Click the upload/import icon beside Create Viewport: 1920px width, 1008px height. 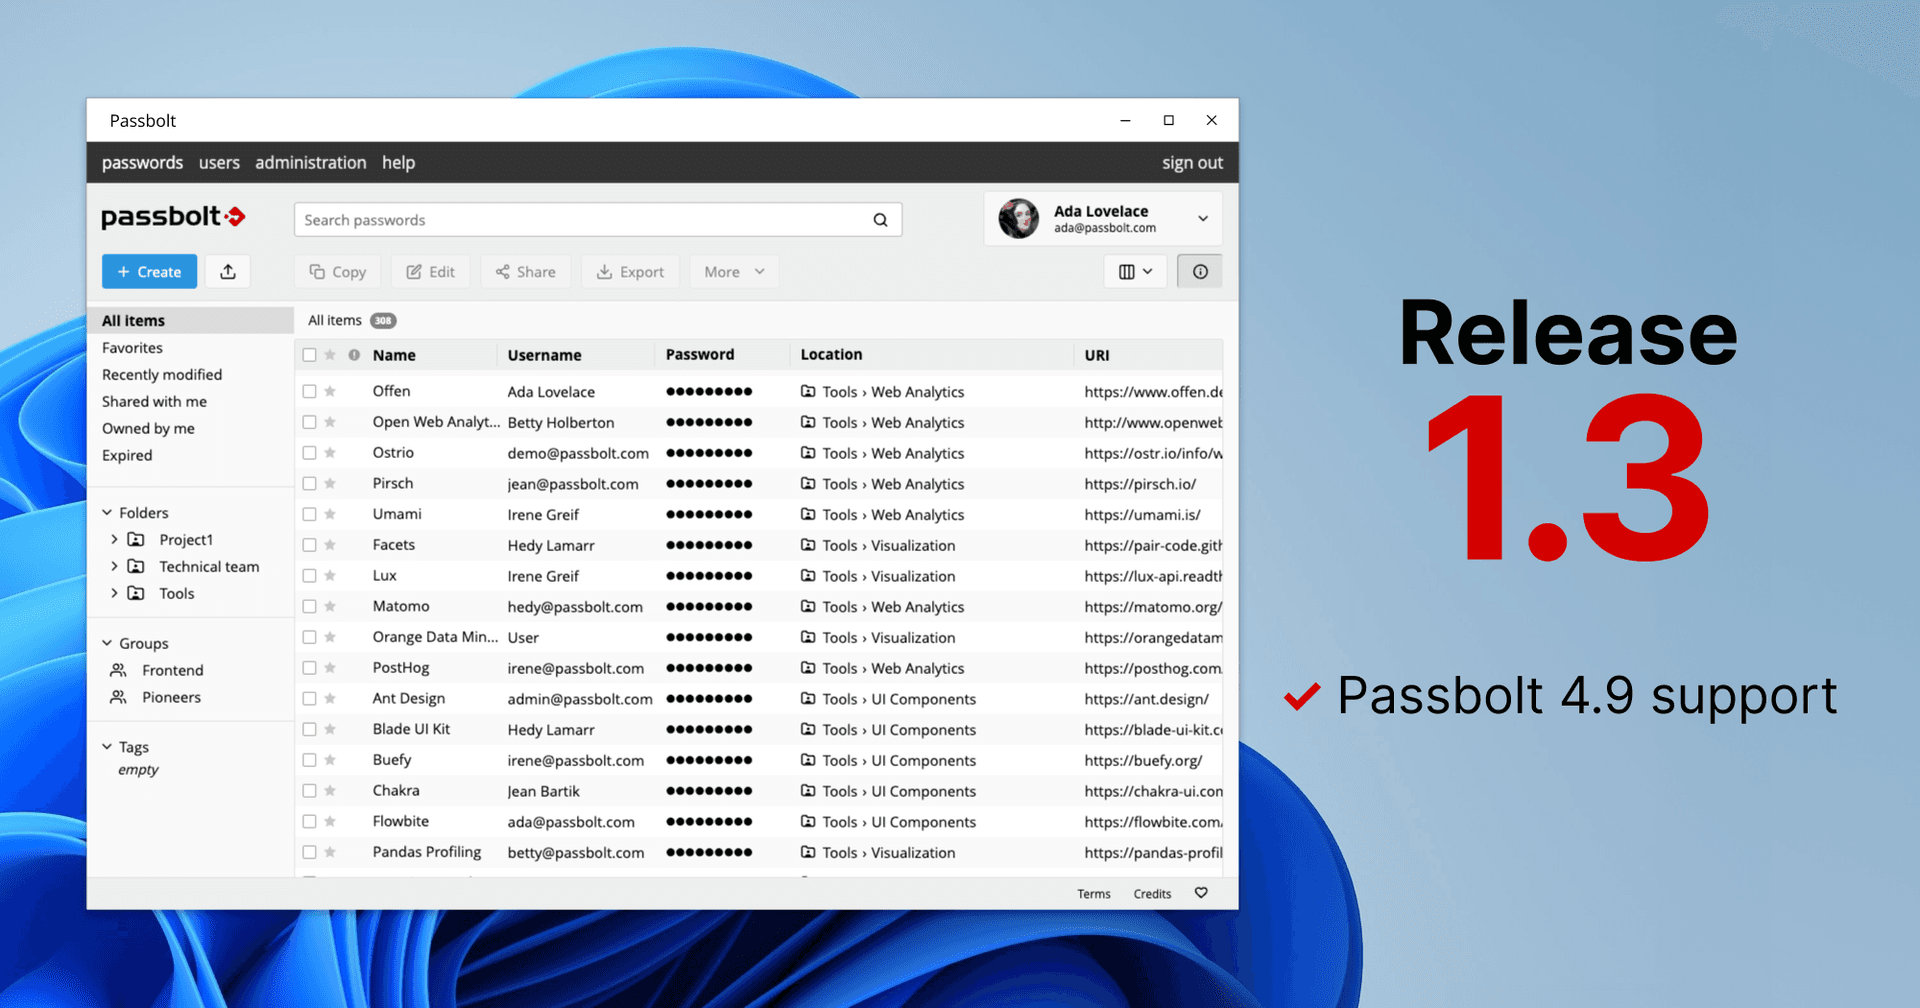click(228, 272)
